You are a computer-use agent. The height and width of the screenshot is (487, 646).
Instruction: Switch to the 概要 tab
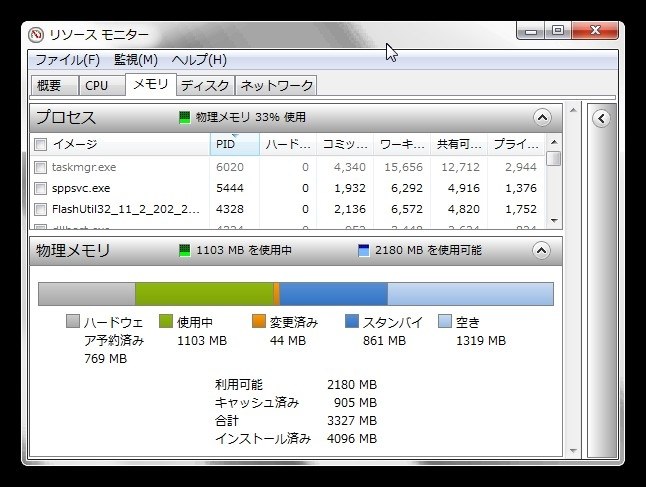pyautogui.click(x=54, y=86)
